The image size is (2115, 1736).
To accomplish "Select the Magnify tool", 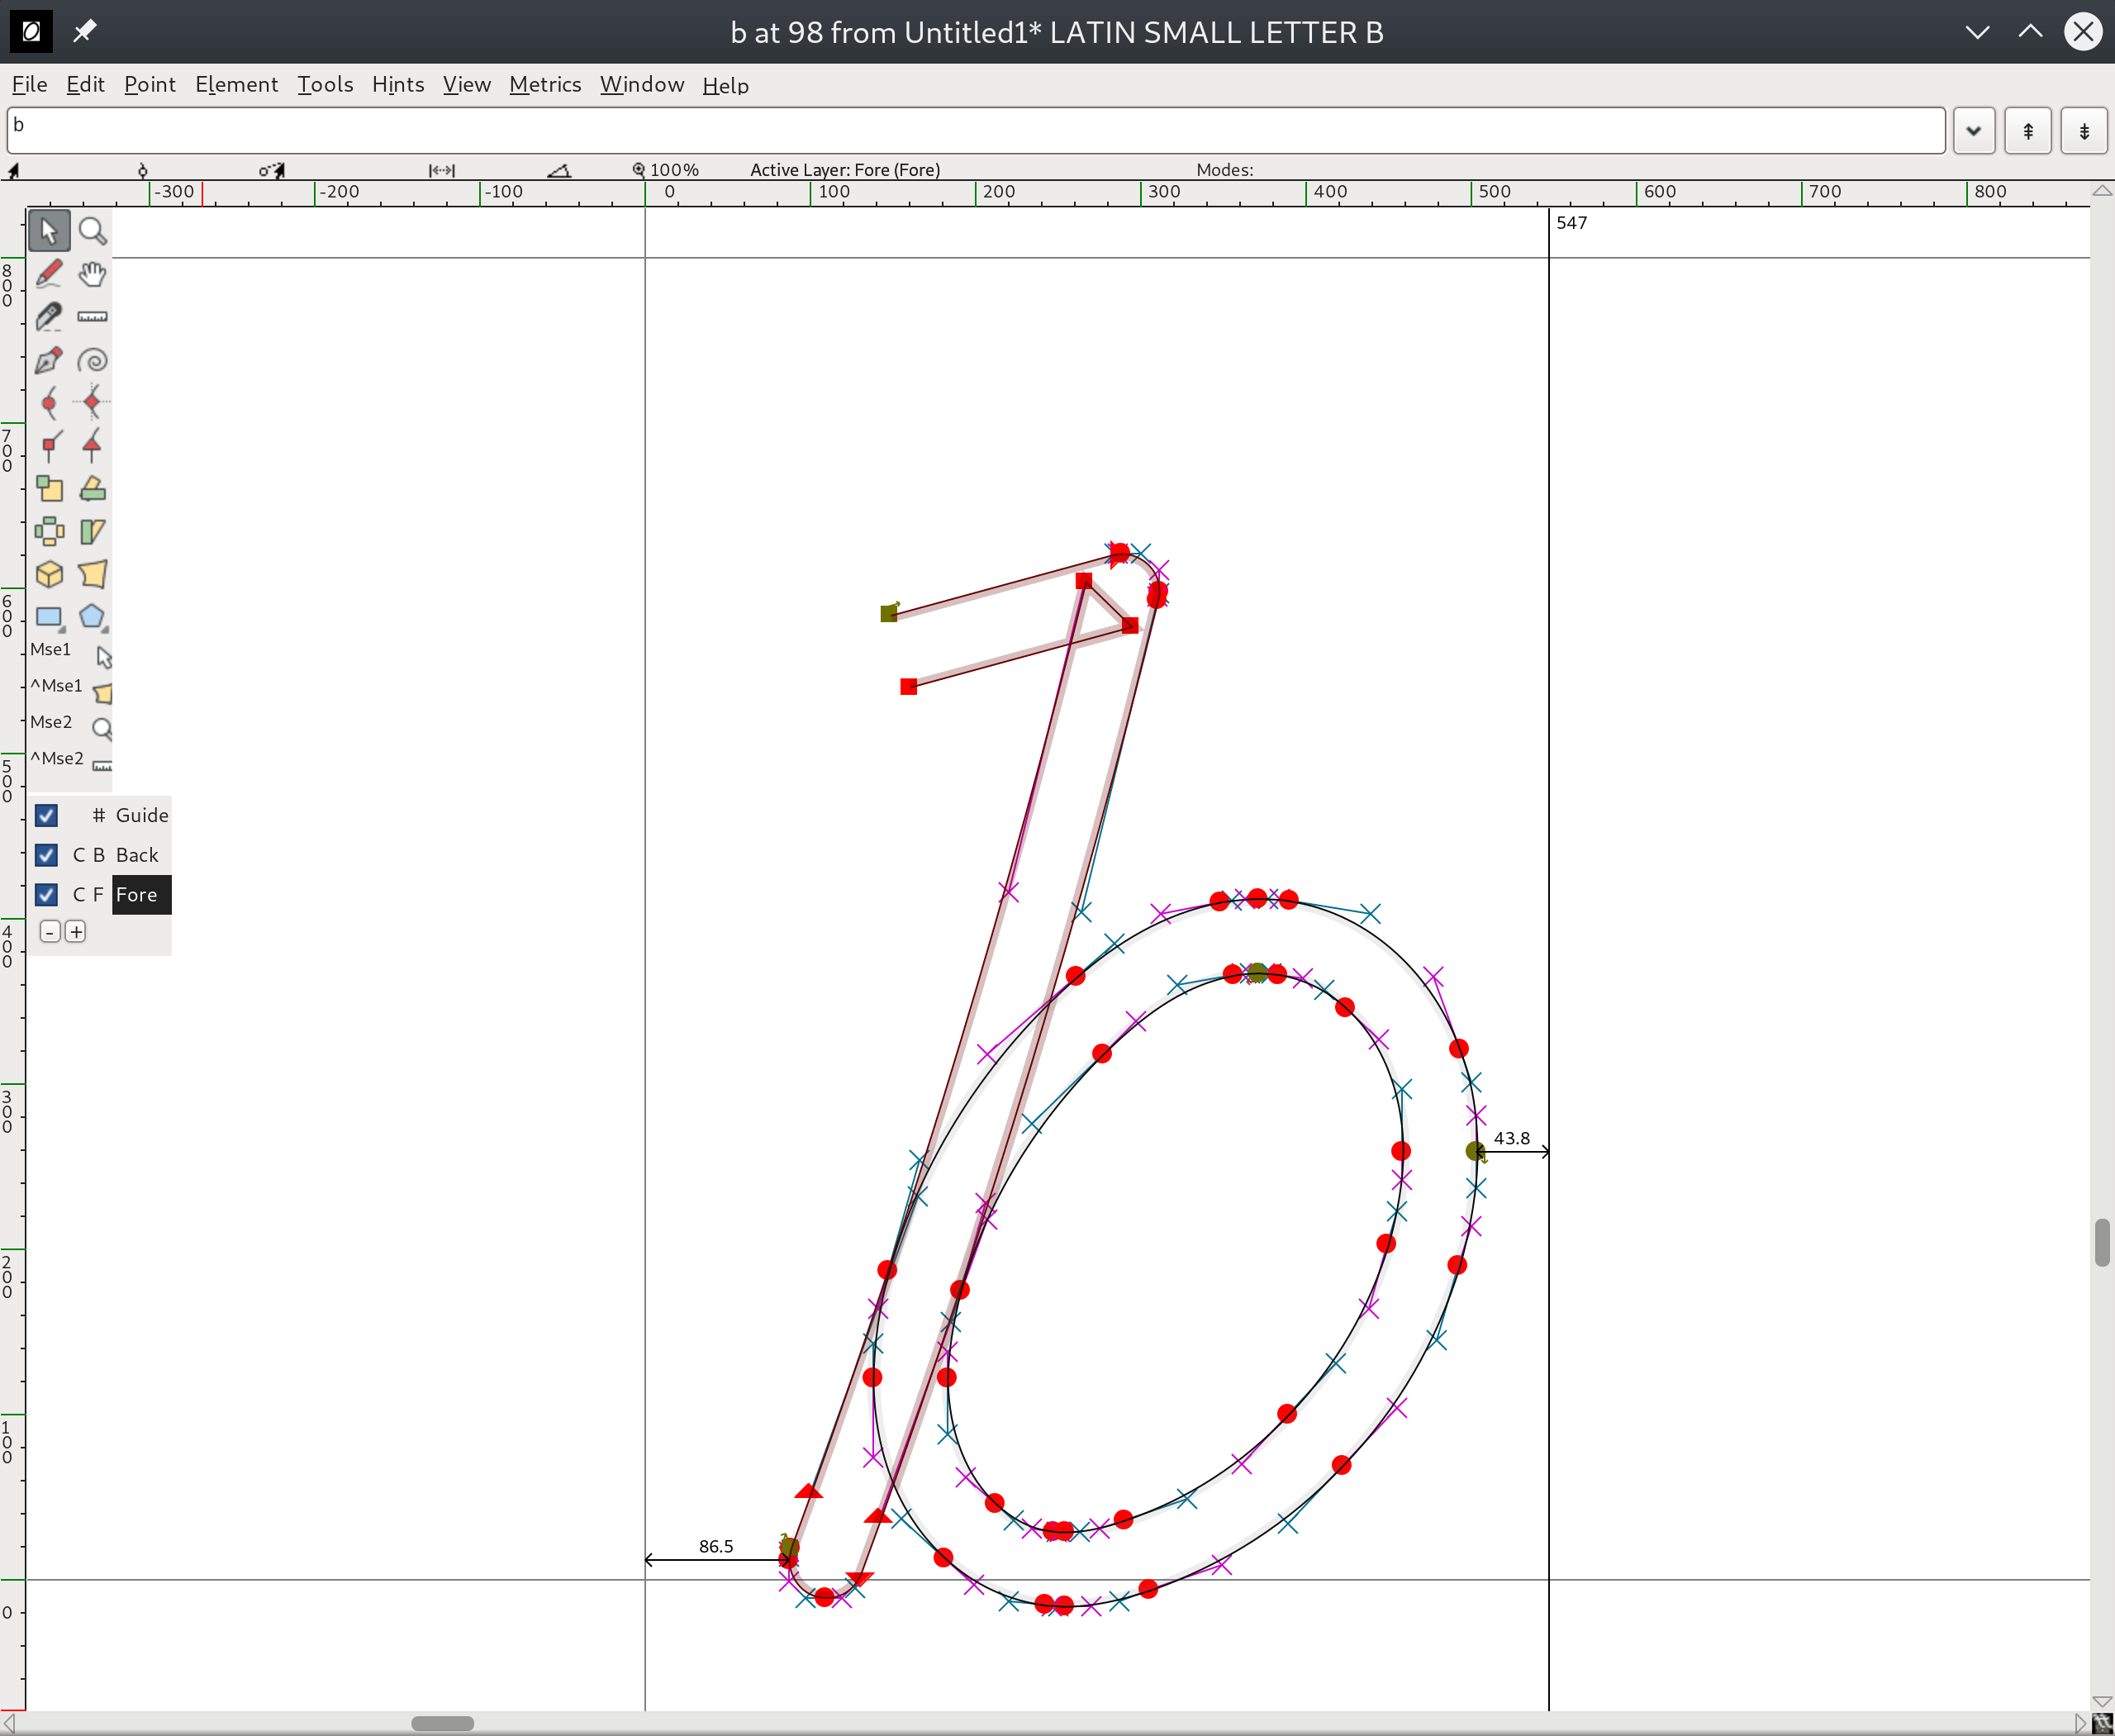I will [92, 231].
